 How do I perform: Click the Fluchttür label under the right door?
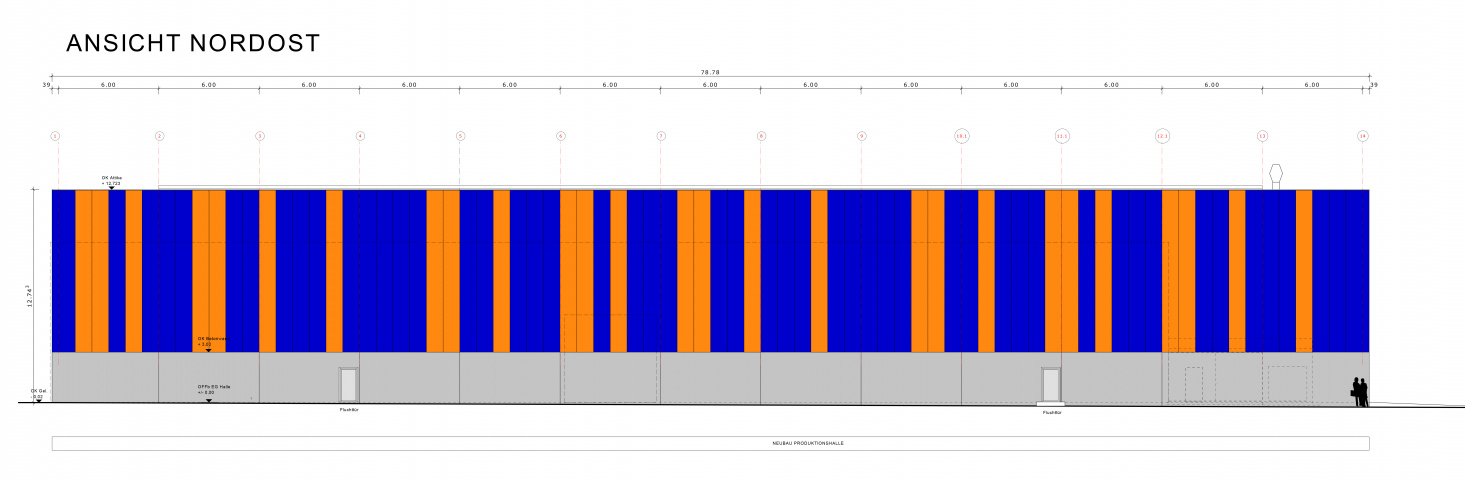(x=1051, y=412)
